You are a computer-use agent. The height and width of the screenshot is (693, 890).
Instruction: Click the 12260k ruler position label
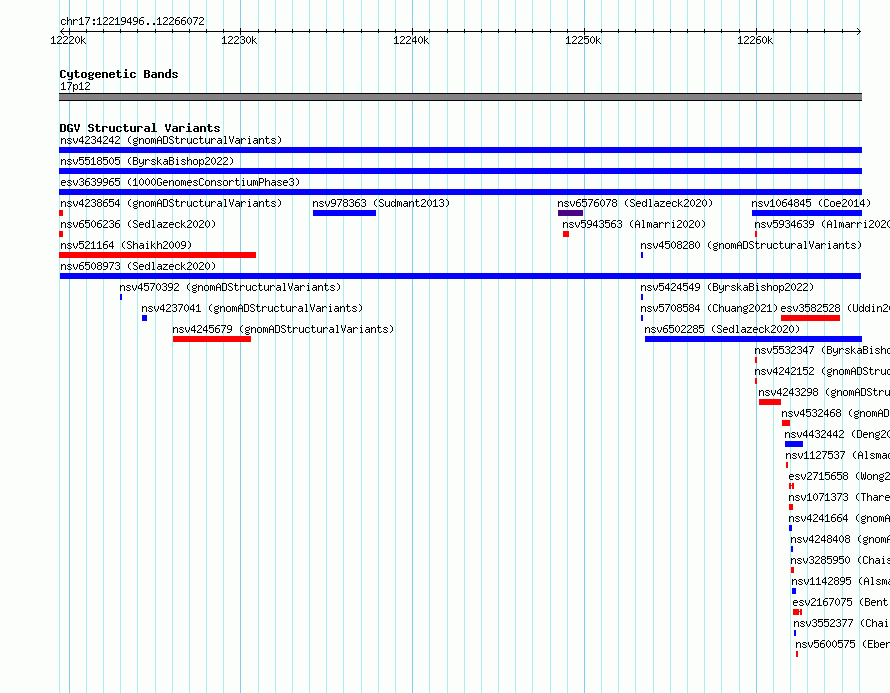coord(755,40)
